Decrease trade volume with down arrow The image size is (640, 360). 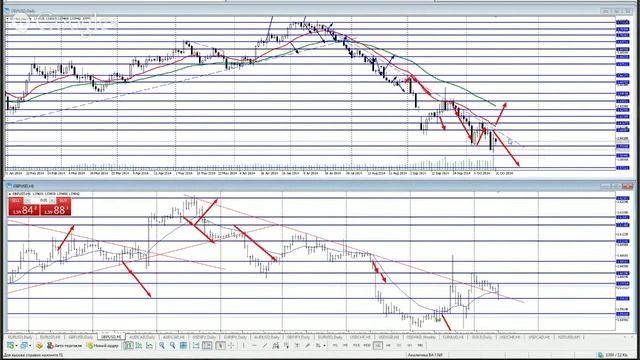(x=27, y=200)
